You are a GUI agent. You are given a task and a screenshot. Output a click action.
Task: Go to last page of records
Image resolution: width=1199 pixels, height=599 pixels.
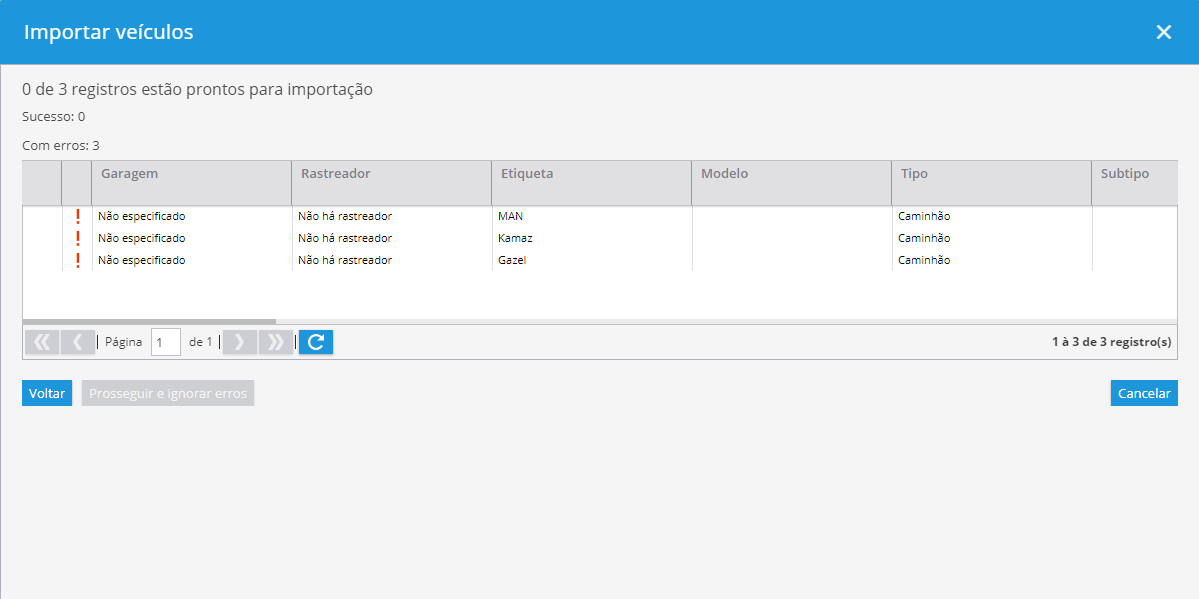[x=276, y=342]
